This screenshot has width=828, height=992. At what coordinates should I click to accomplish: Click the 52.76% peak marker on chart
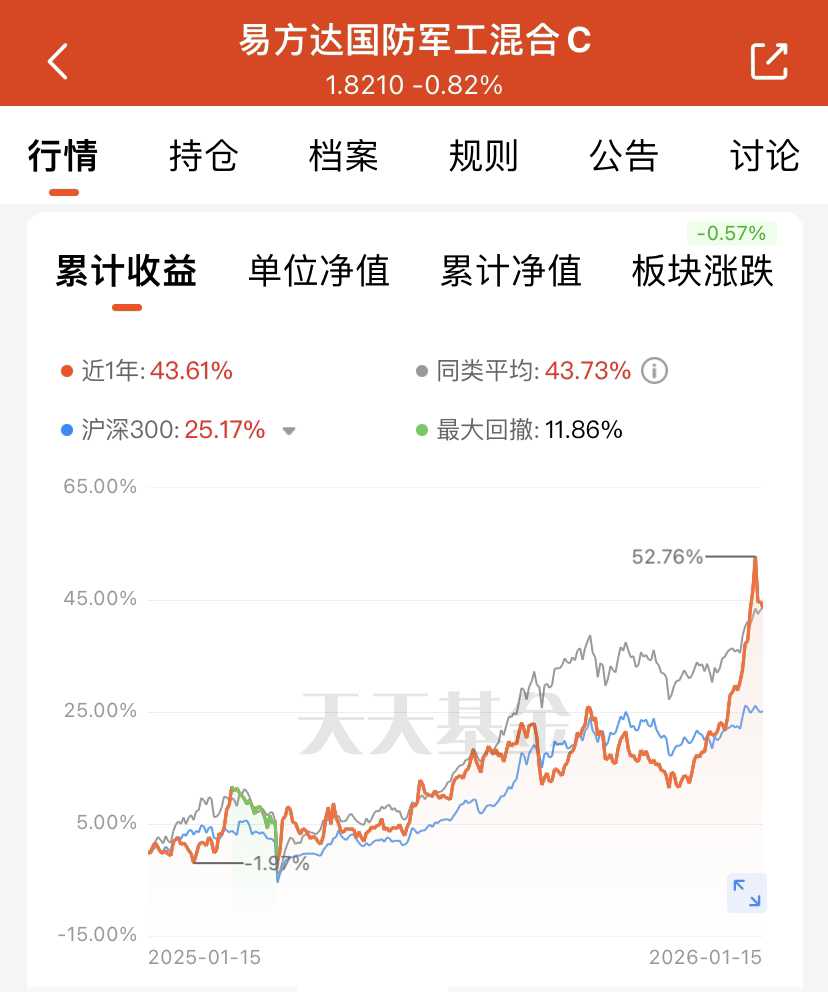(667, 557)
